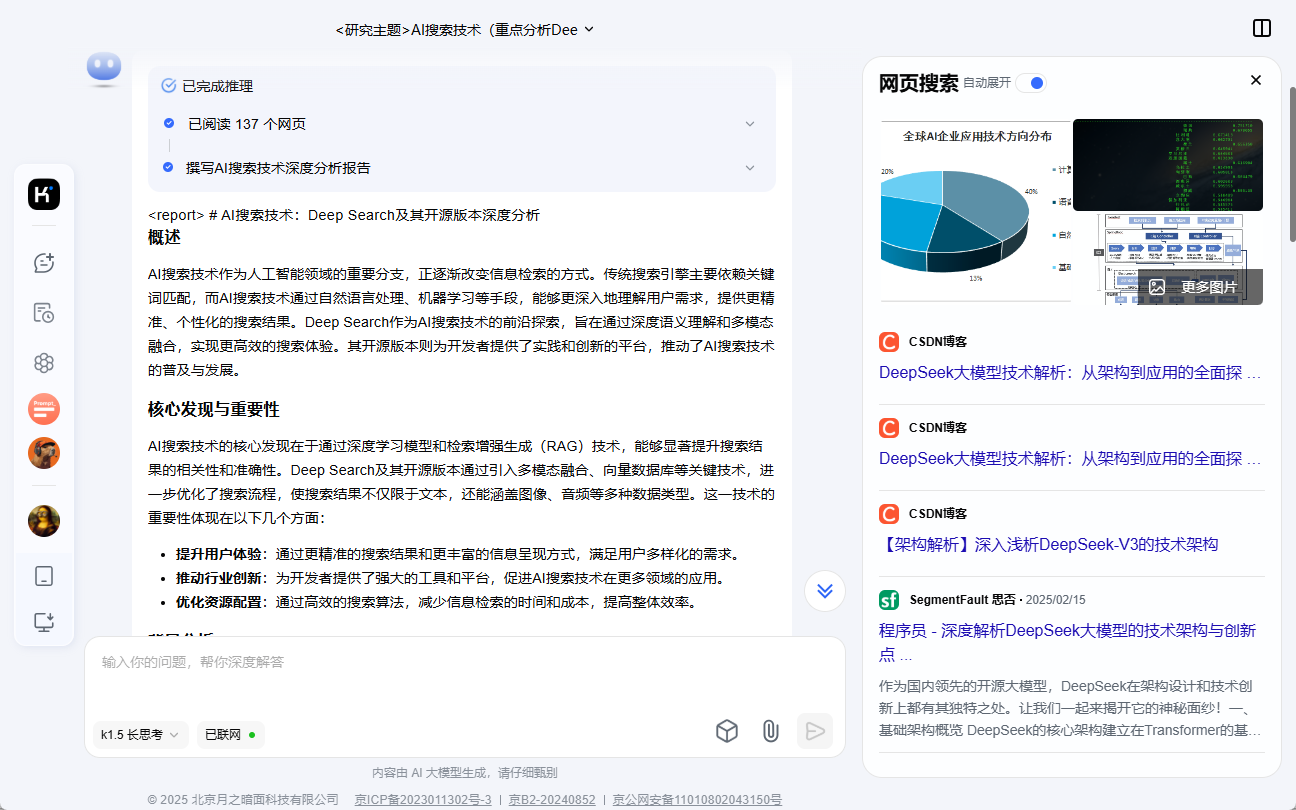Open link 程序员 - 深度解析DeepSeek大模型
Viewport: 1296px width, 810px height.
pos(1067,643)
